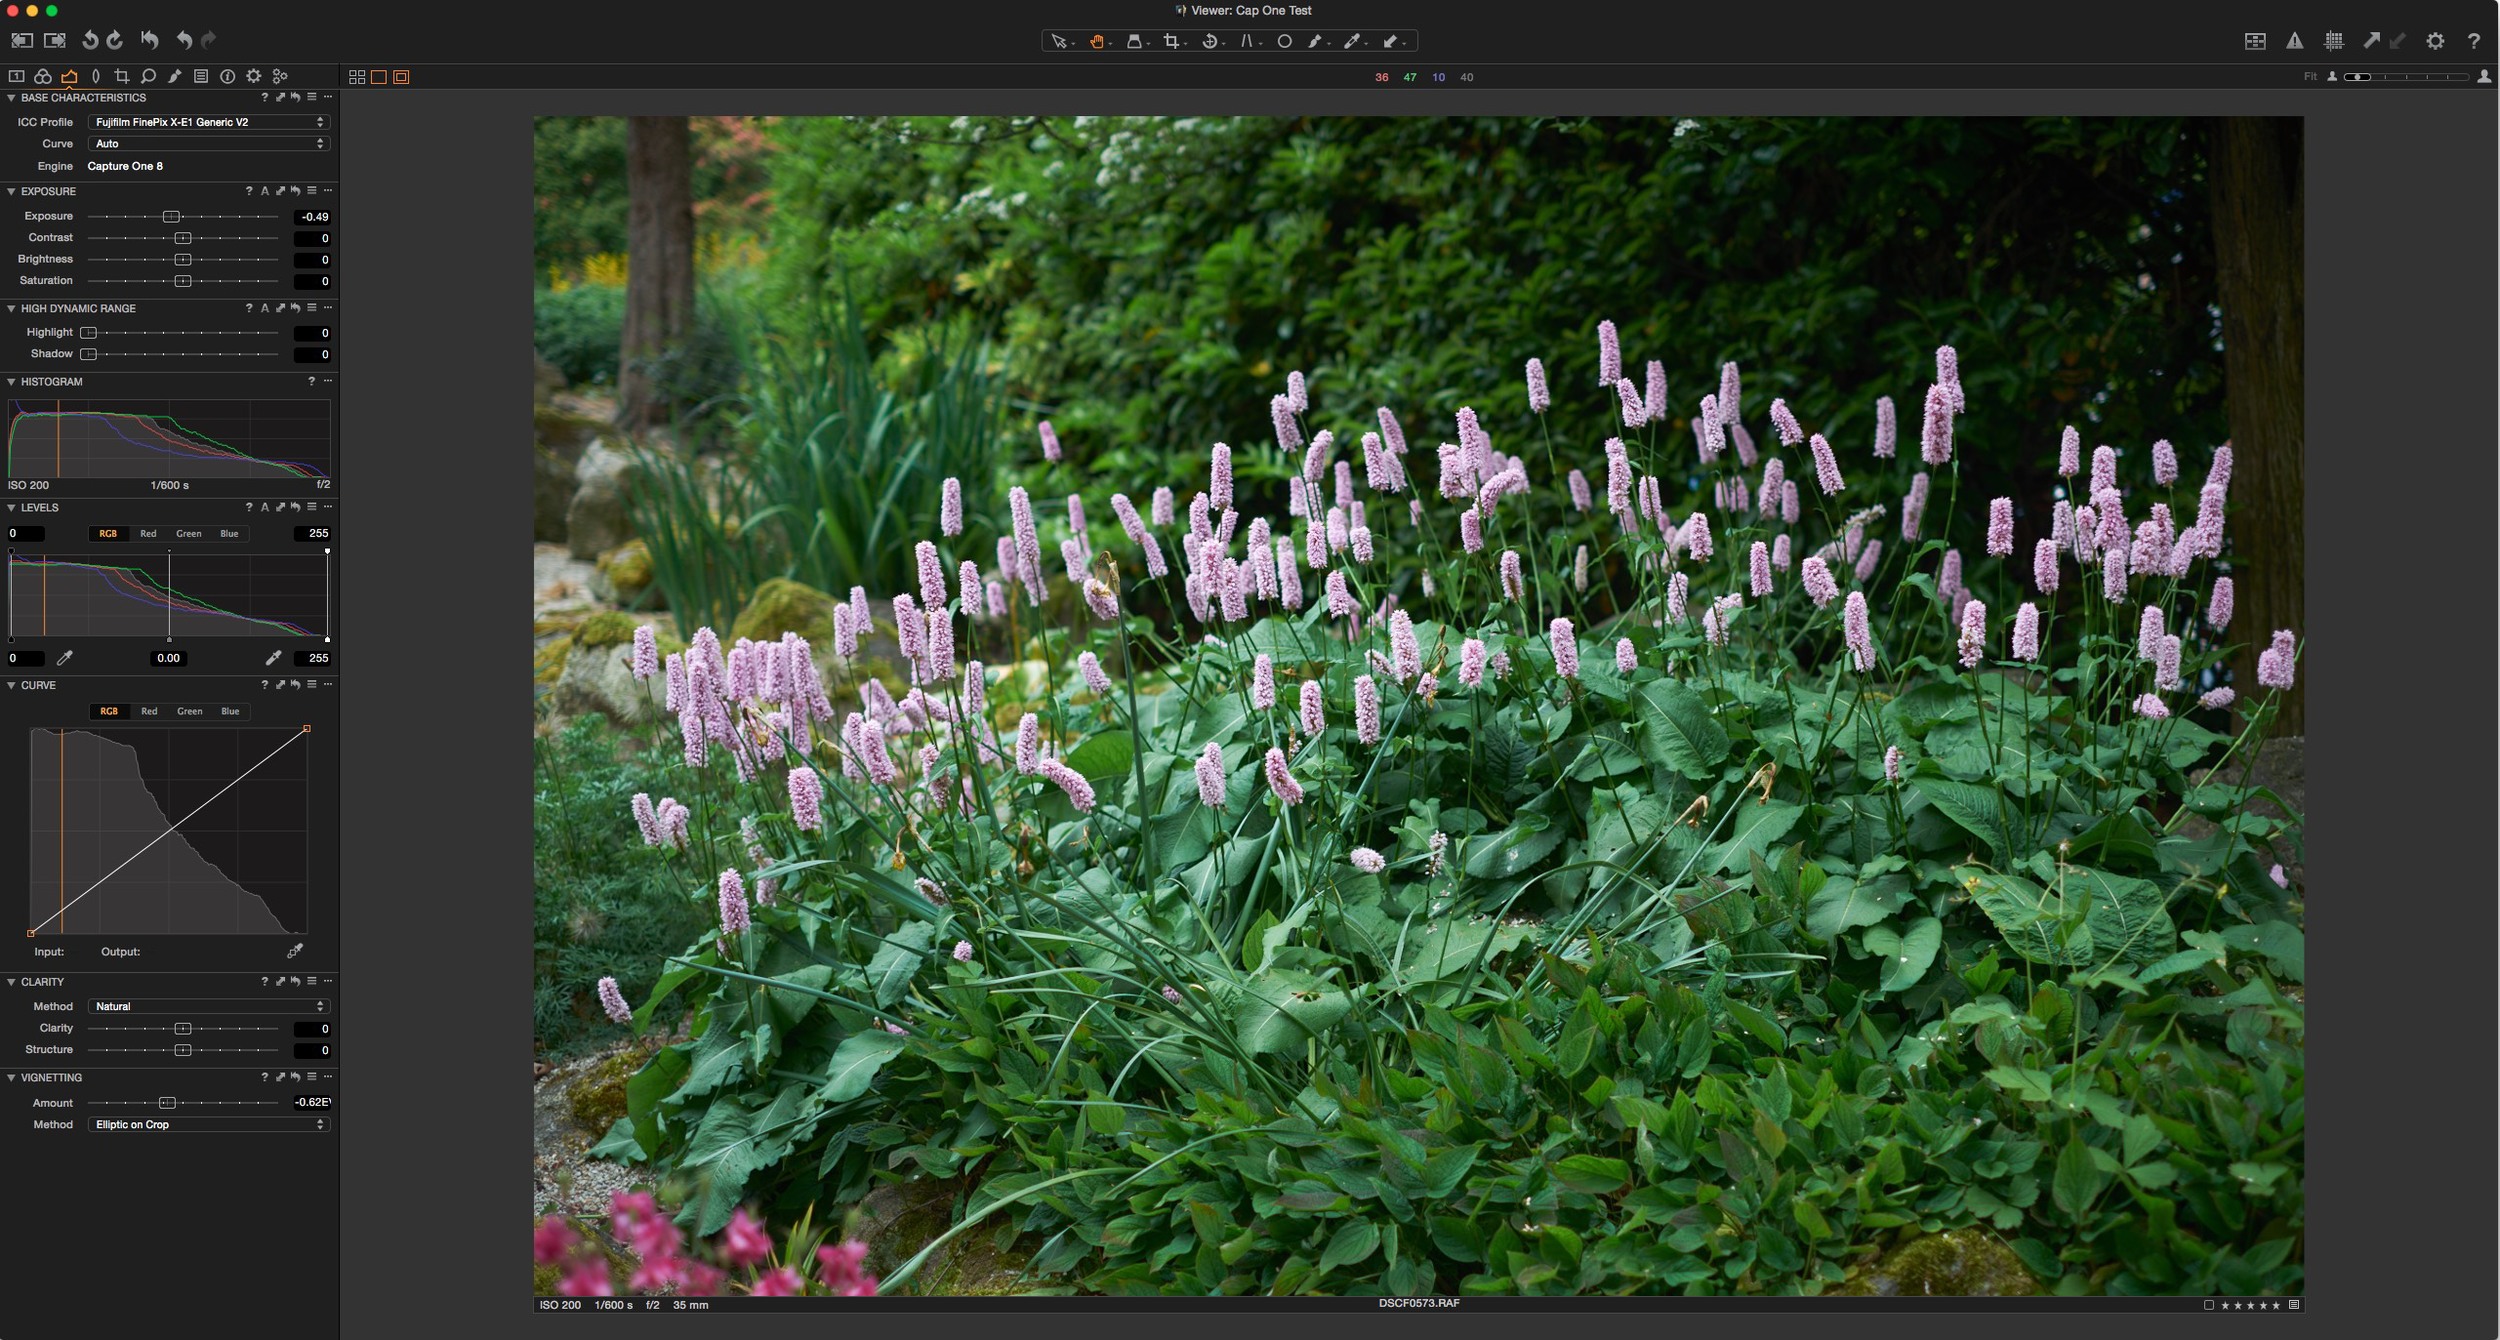This screenshot has width=2500, height=1340.
Task: Open the ICC Profile dropdown
Action: 208,122
